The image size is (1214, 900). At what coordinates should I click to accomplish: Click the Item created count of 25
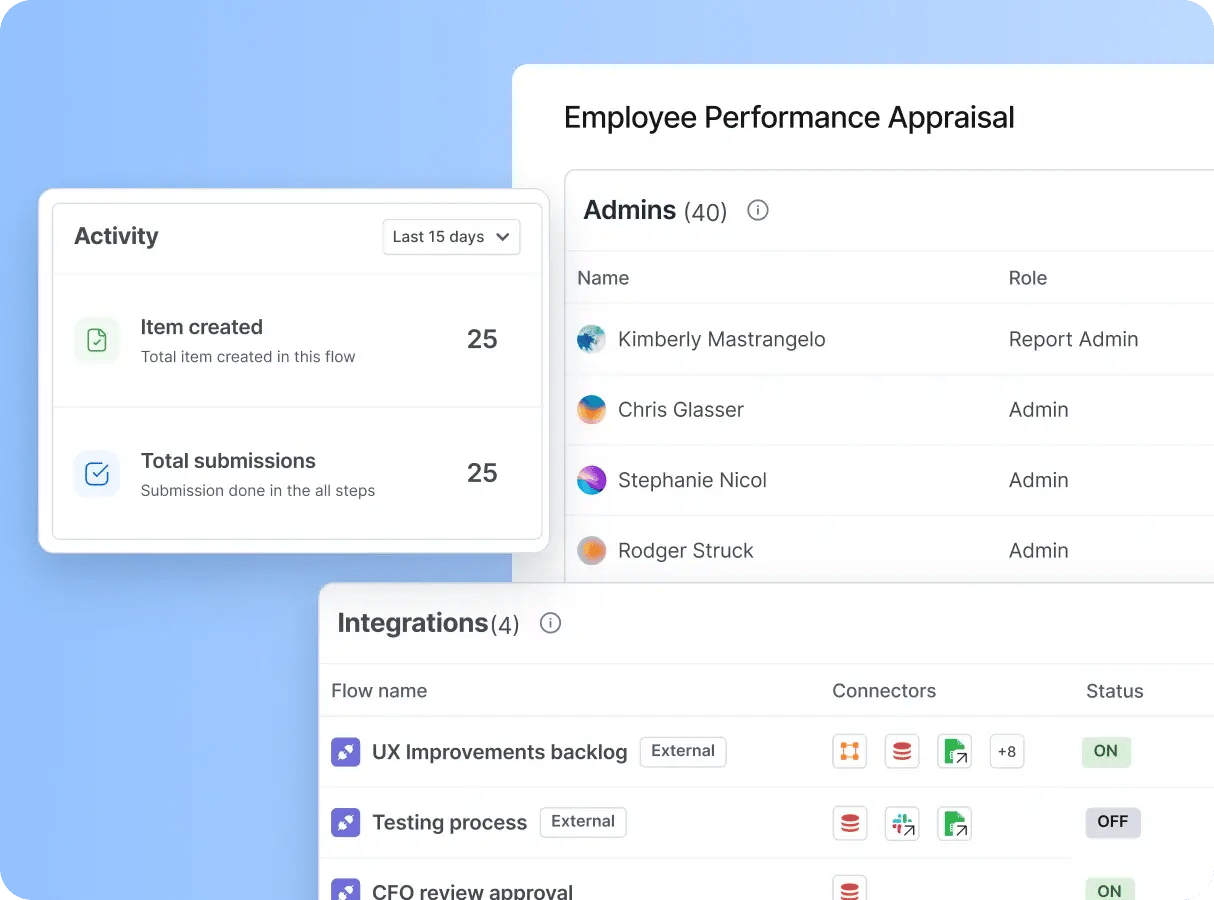coord(482,339)
